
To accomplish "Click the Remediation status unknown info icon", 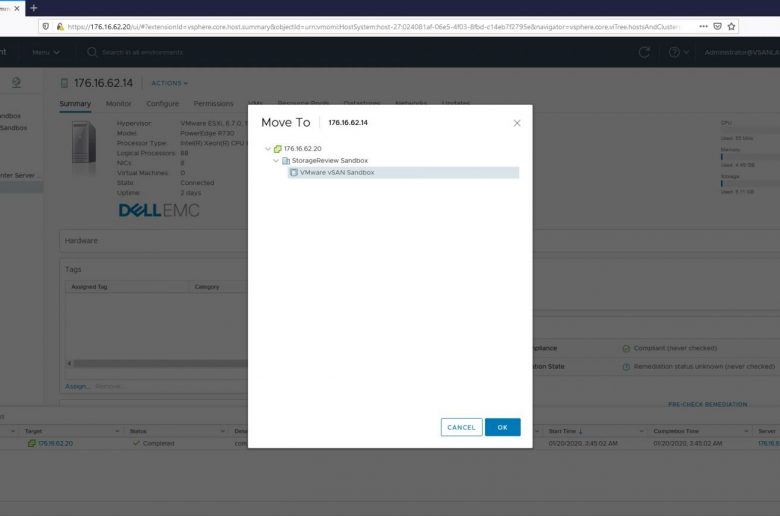I will click(x=626, y=367).
